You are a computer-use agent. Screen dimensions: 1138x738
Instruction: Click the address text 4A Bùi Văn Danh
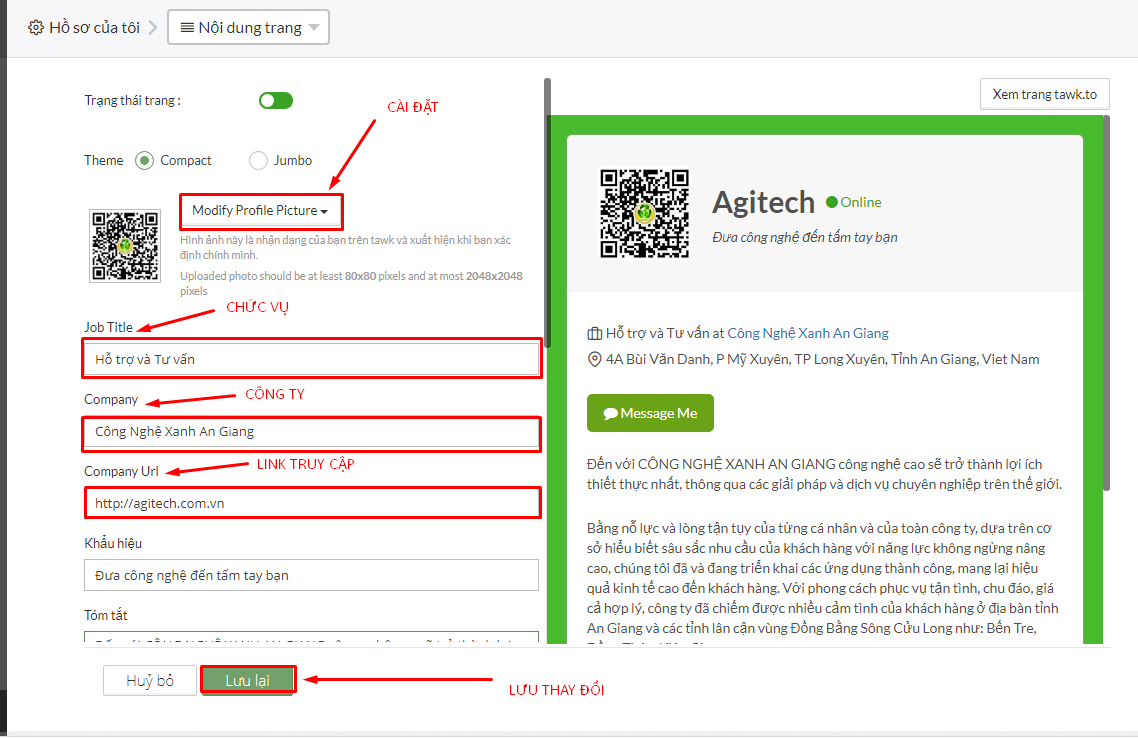tap(822, 359)
